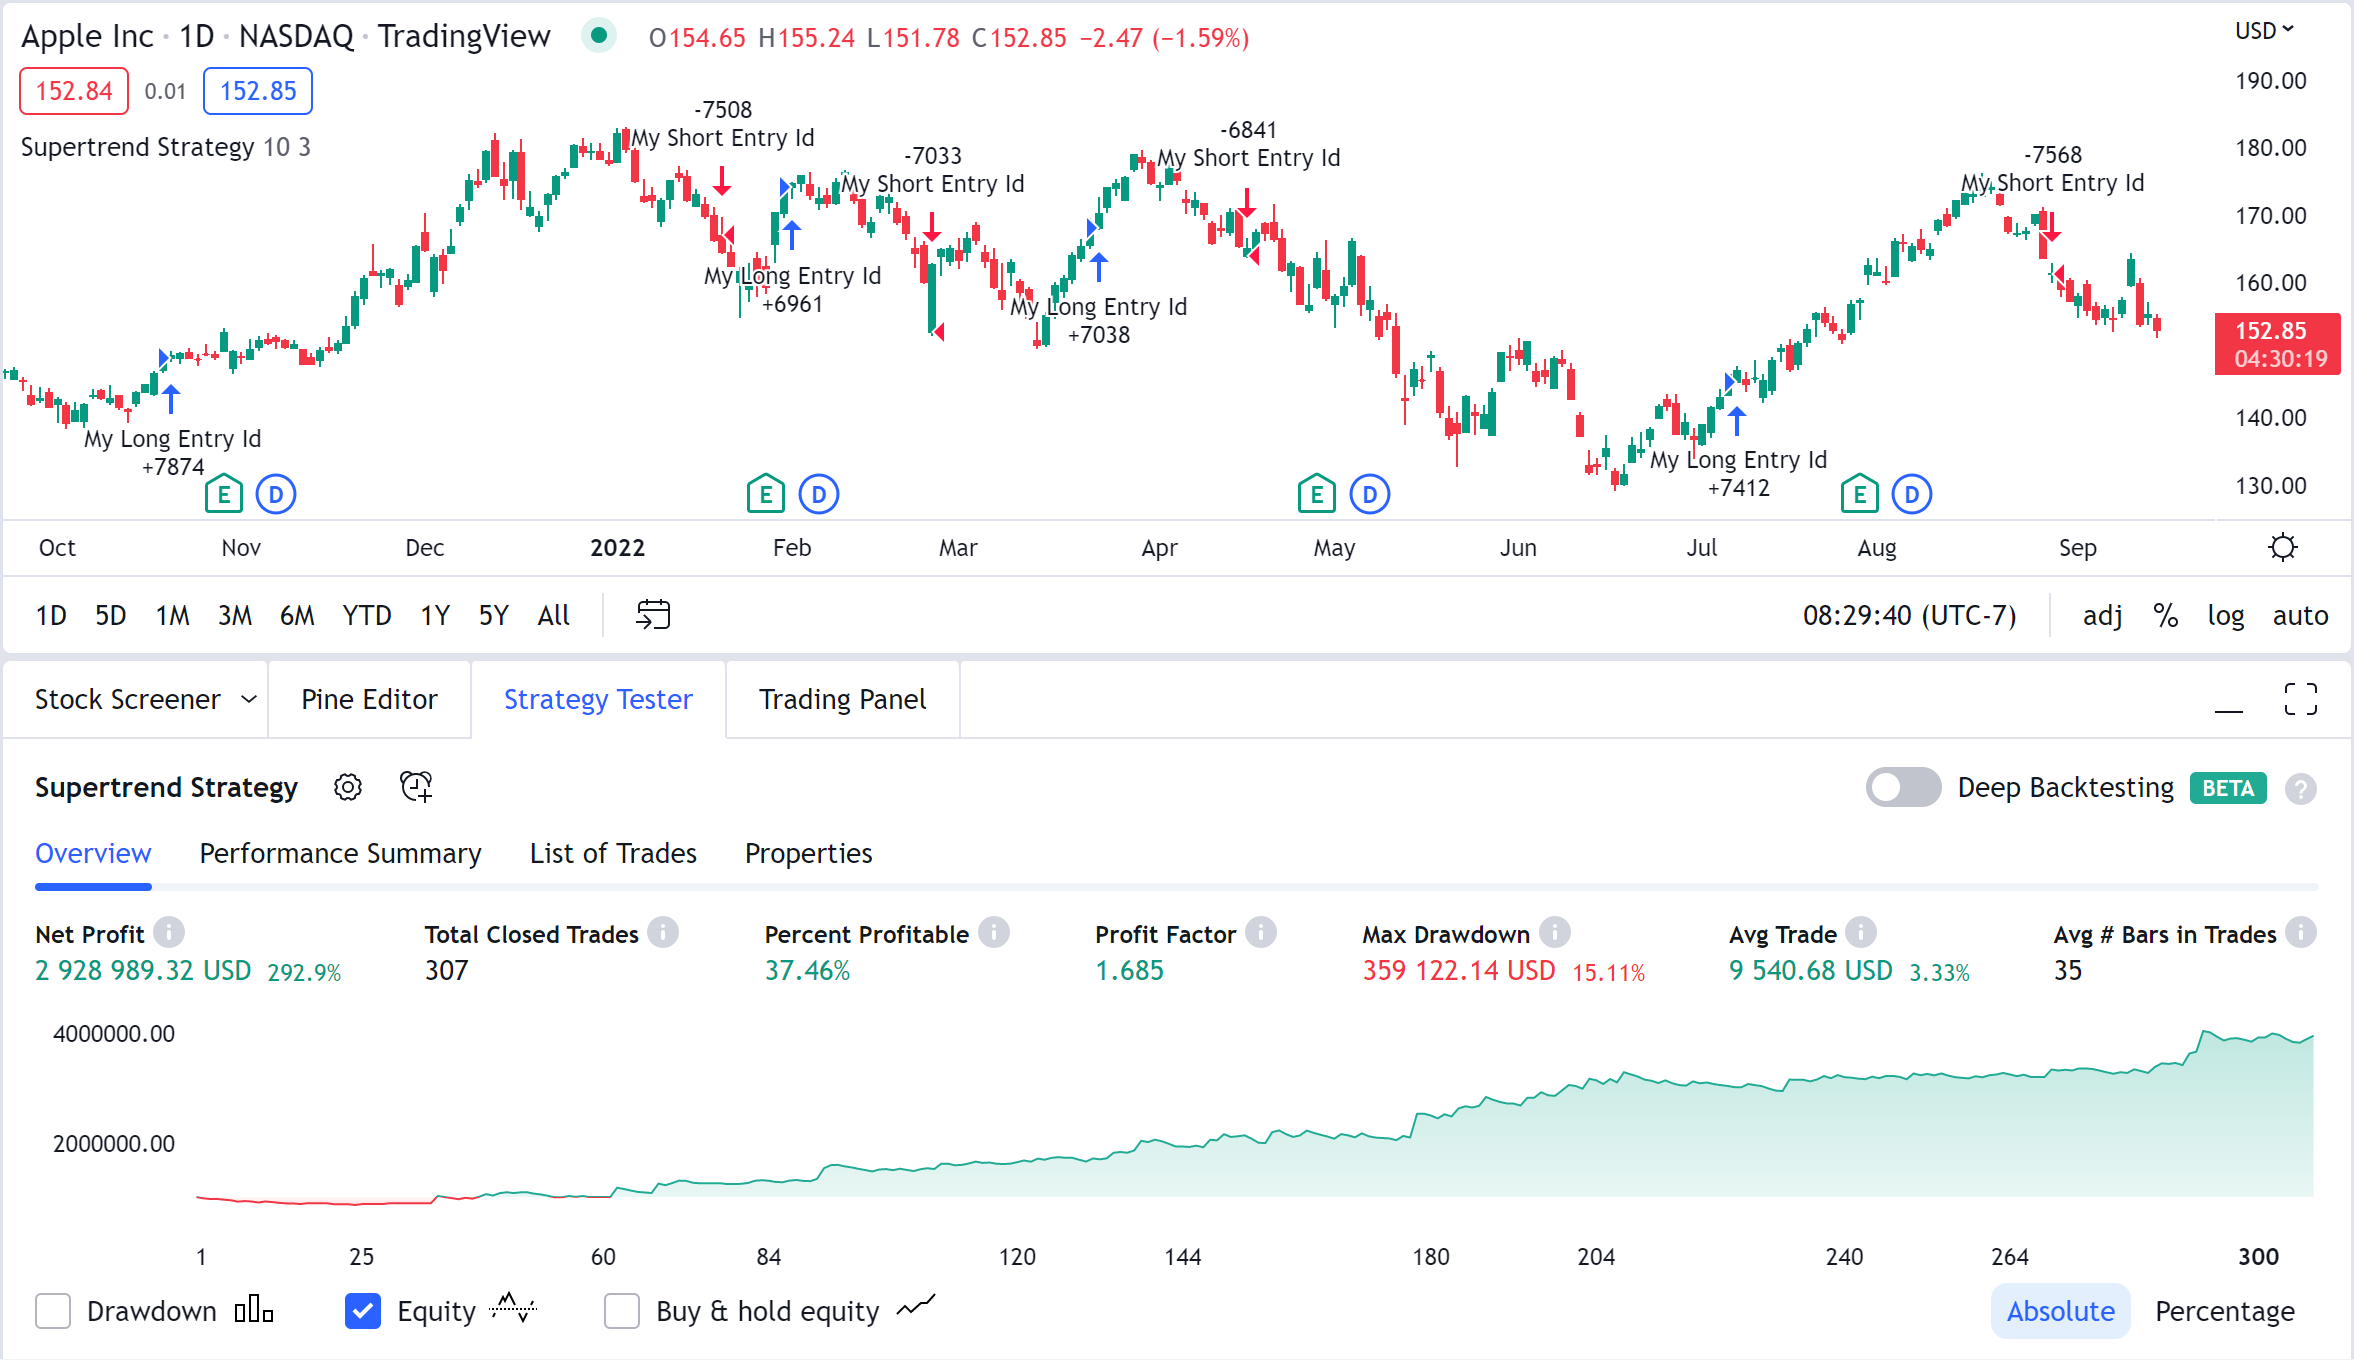Image resolution: width=2354 pixels, height=1360 pixels.
Task: Enable Deep Backtesting
Action: [x=1903, y=787]
